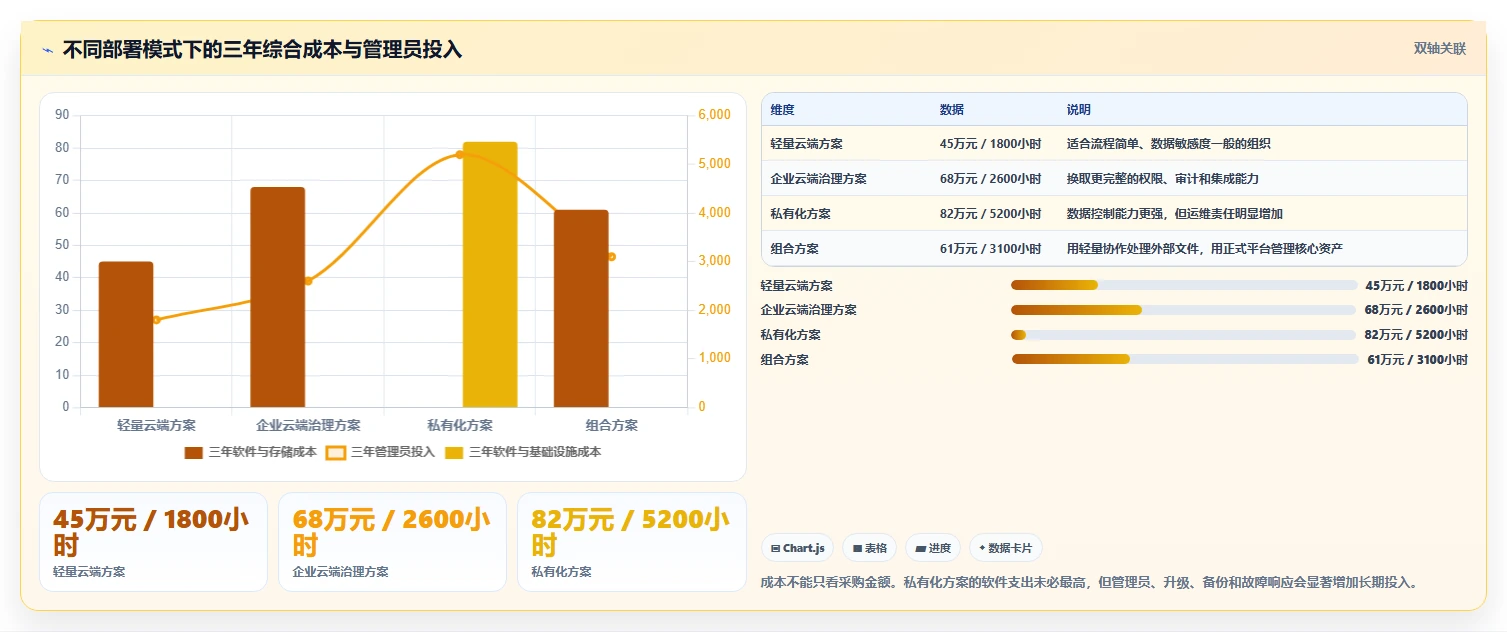Click the title 不同部署模式下的三年综合成本与管理员投入
1507x632 pixels.
pyautogui.click(x=262, y=49)
